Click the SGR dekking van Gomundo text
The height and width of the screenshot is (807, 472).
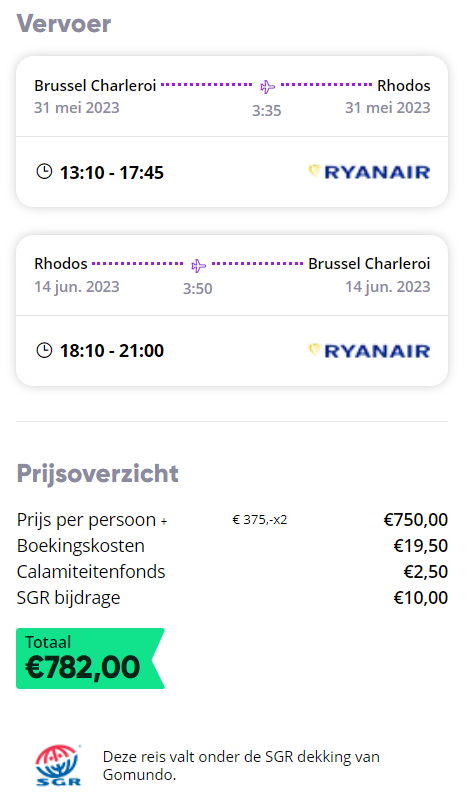coord(241,765)
